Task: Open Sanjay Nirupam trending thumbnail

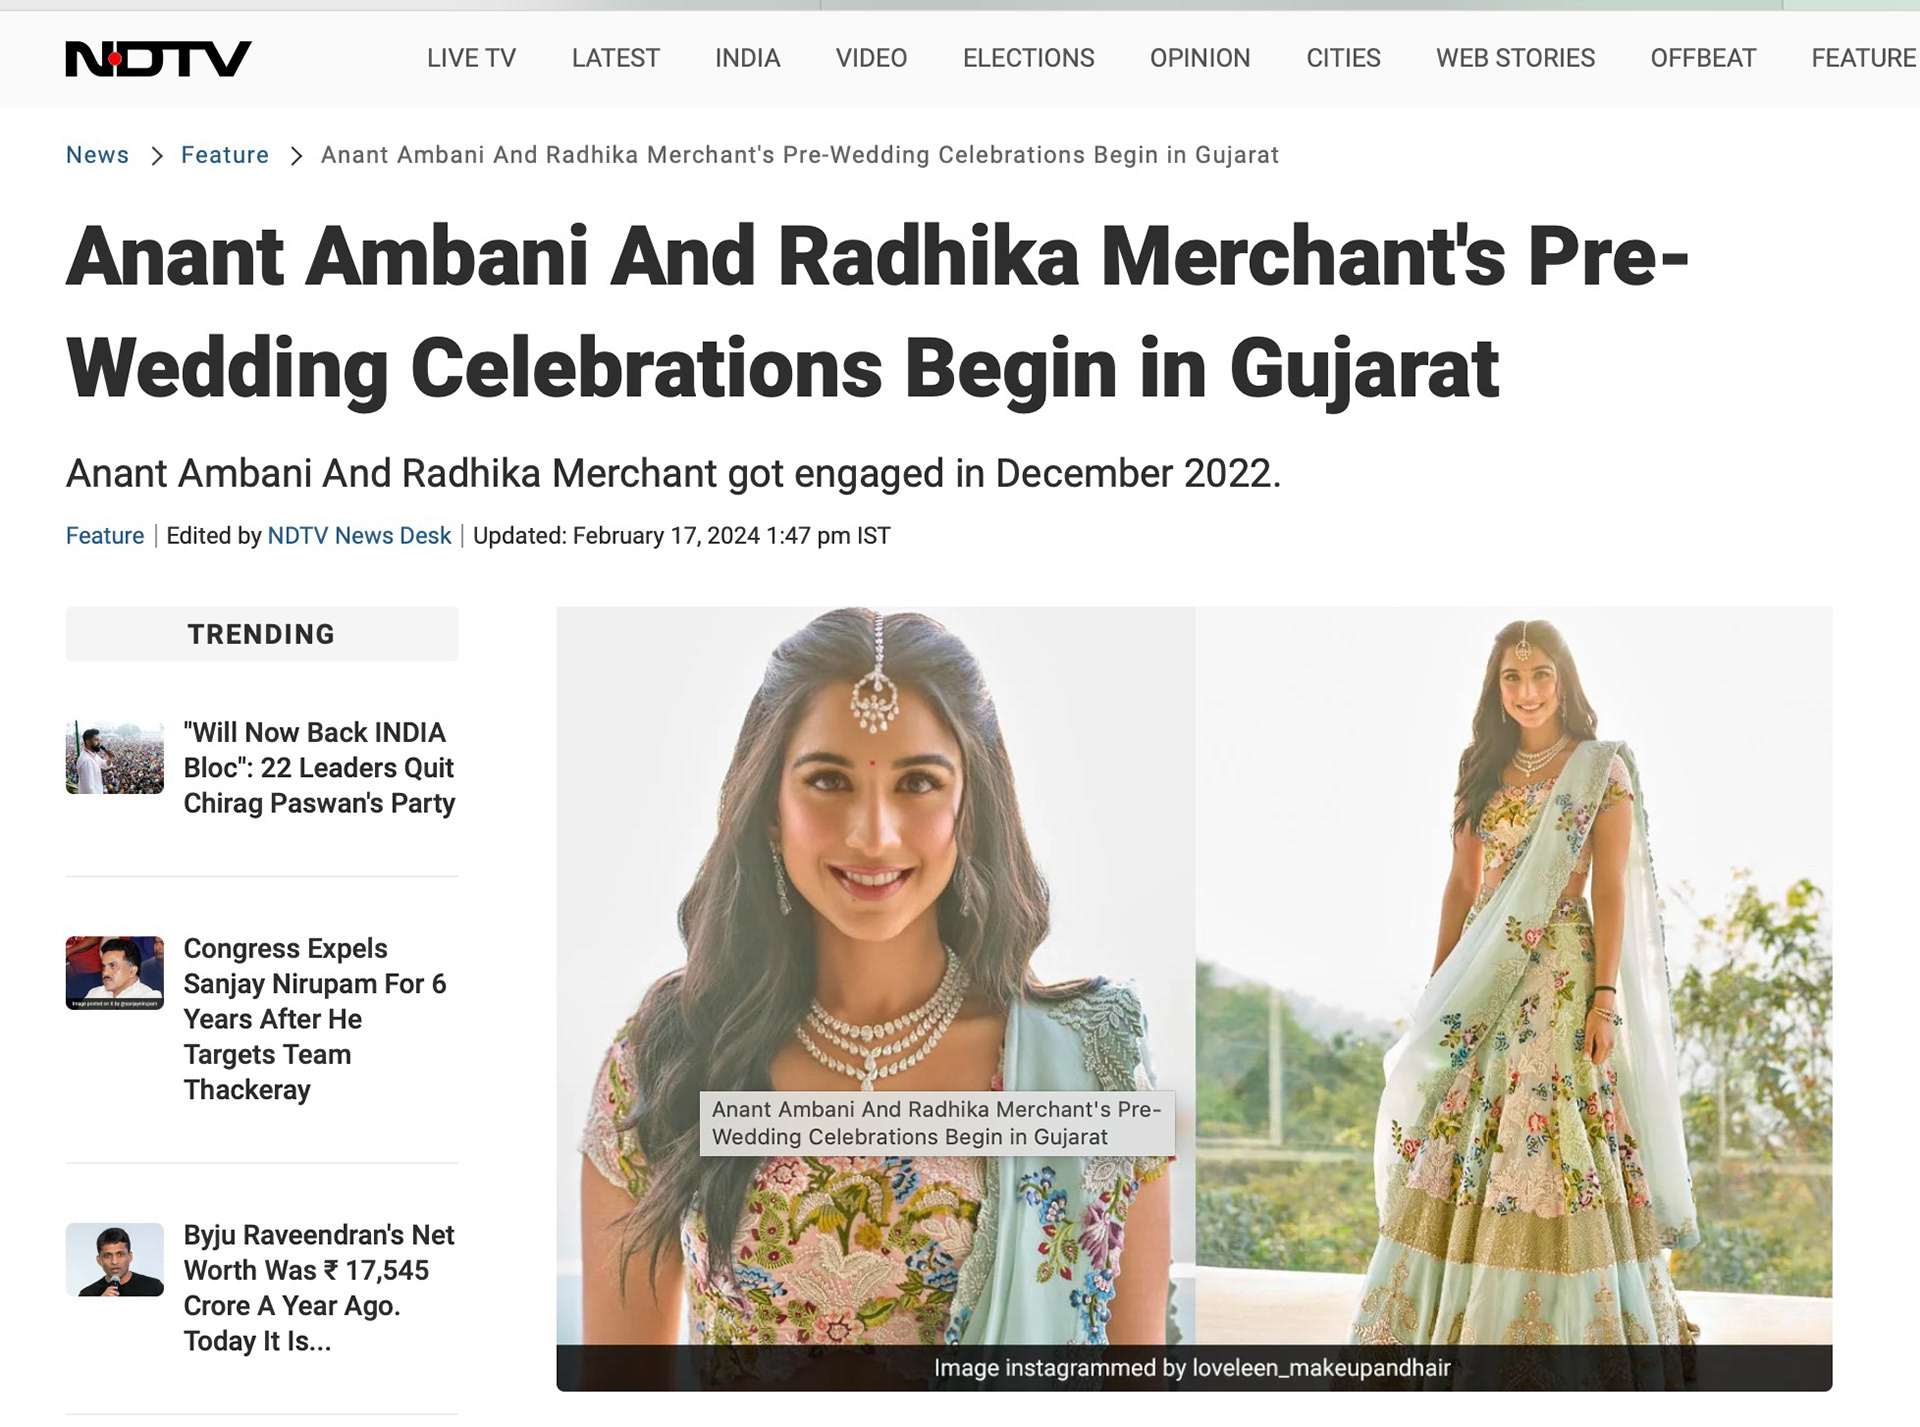Action: 115,973
